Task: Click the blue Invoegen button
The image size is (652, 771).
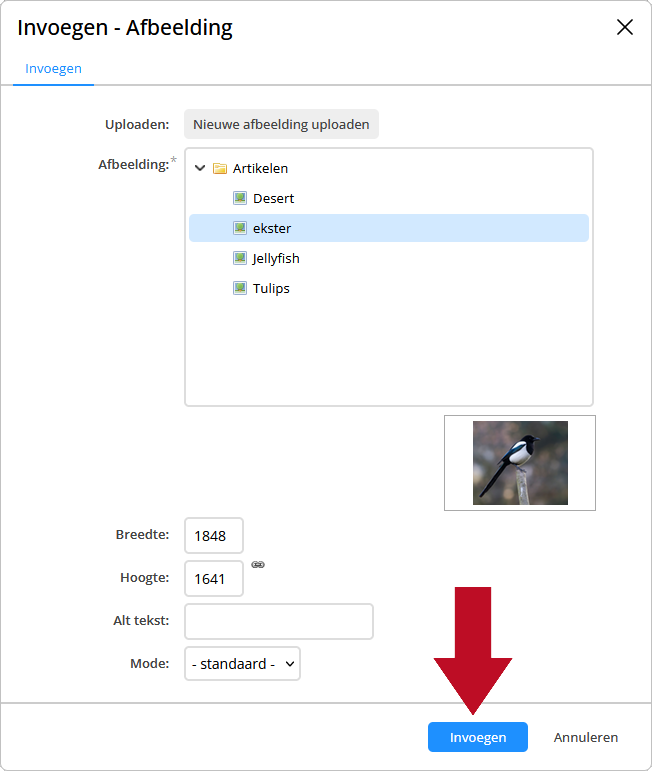Action: (x=478, y=737)
